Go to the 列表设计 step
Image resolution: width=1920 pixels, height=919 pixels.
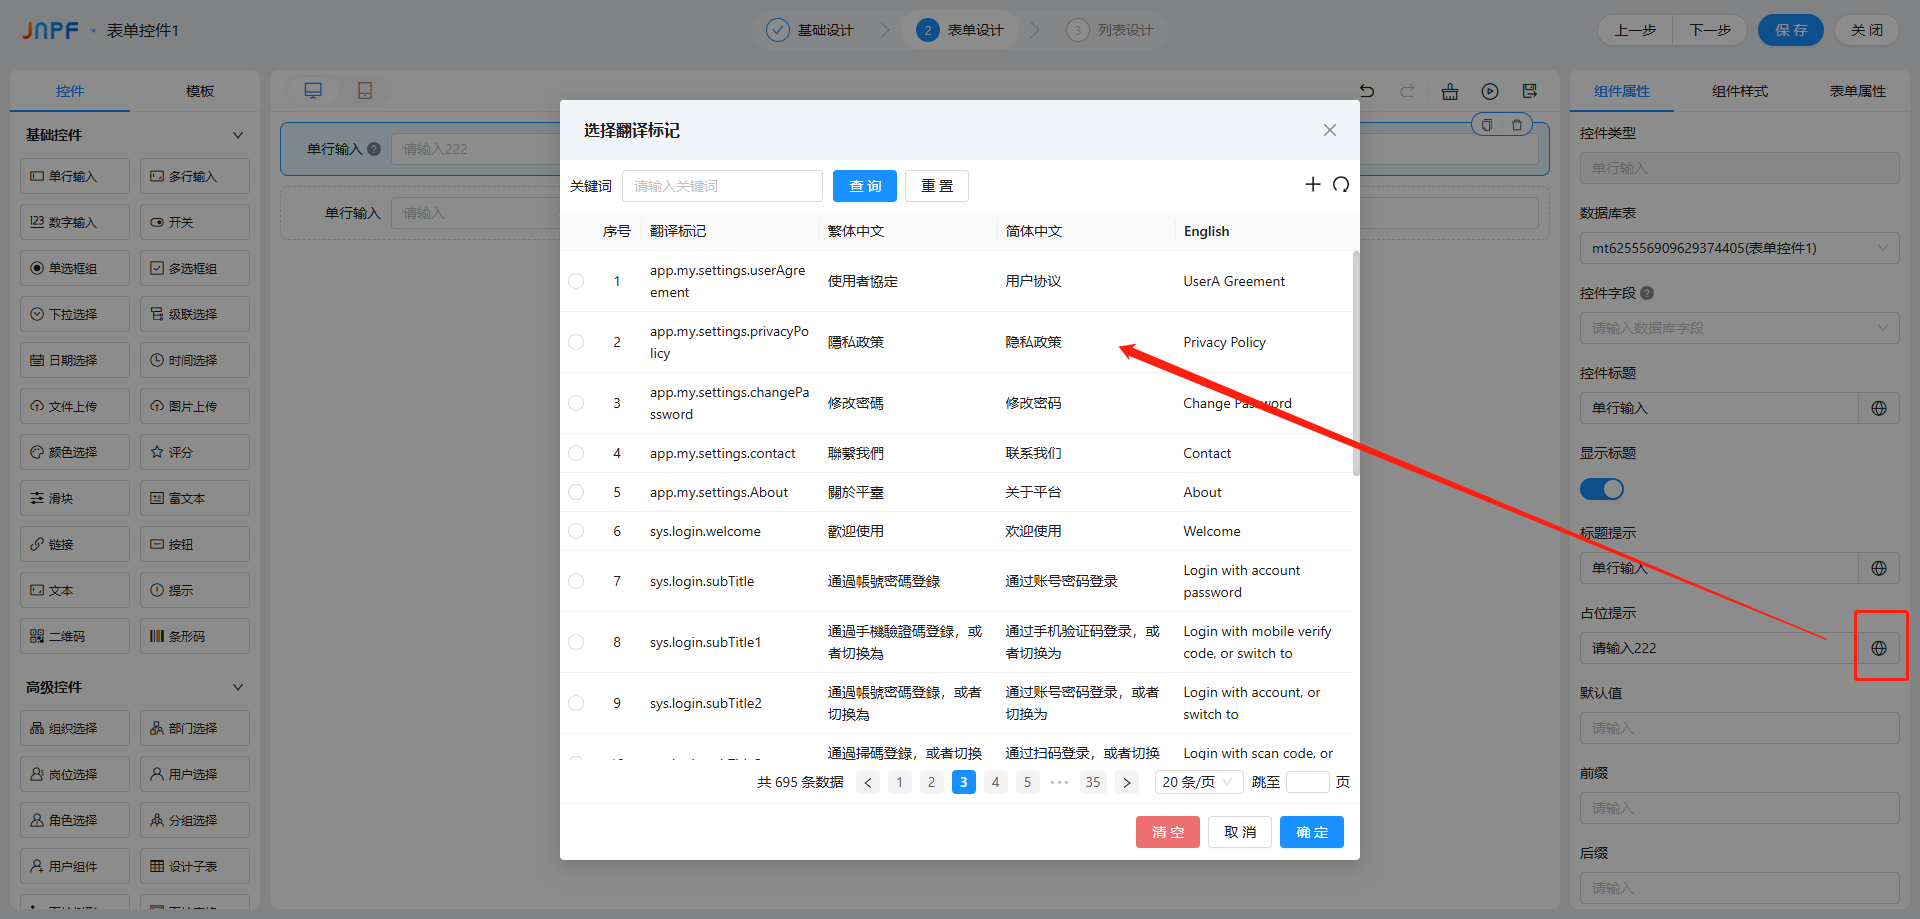1110,30
